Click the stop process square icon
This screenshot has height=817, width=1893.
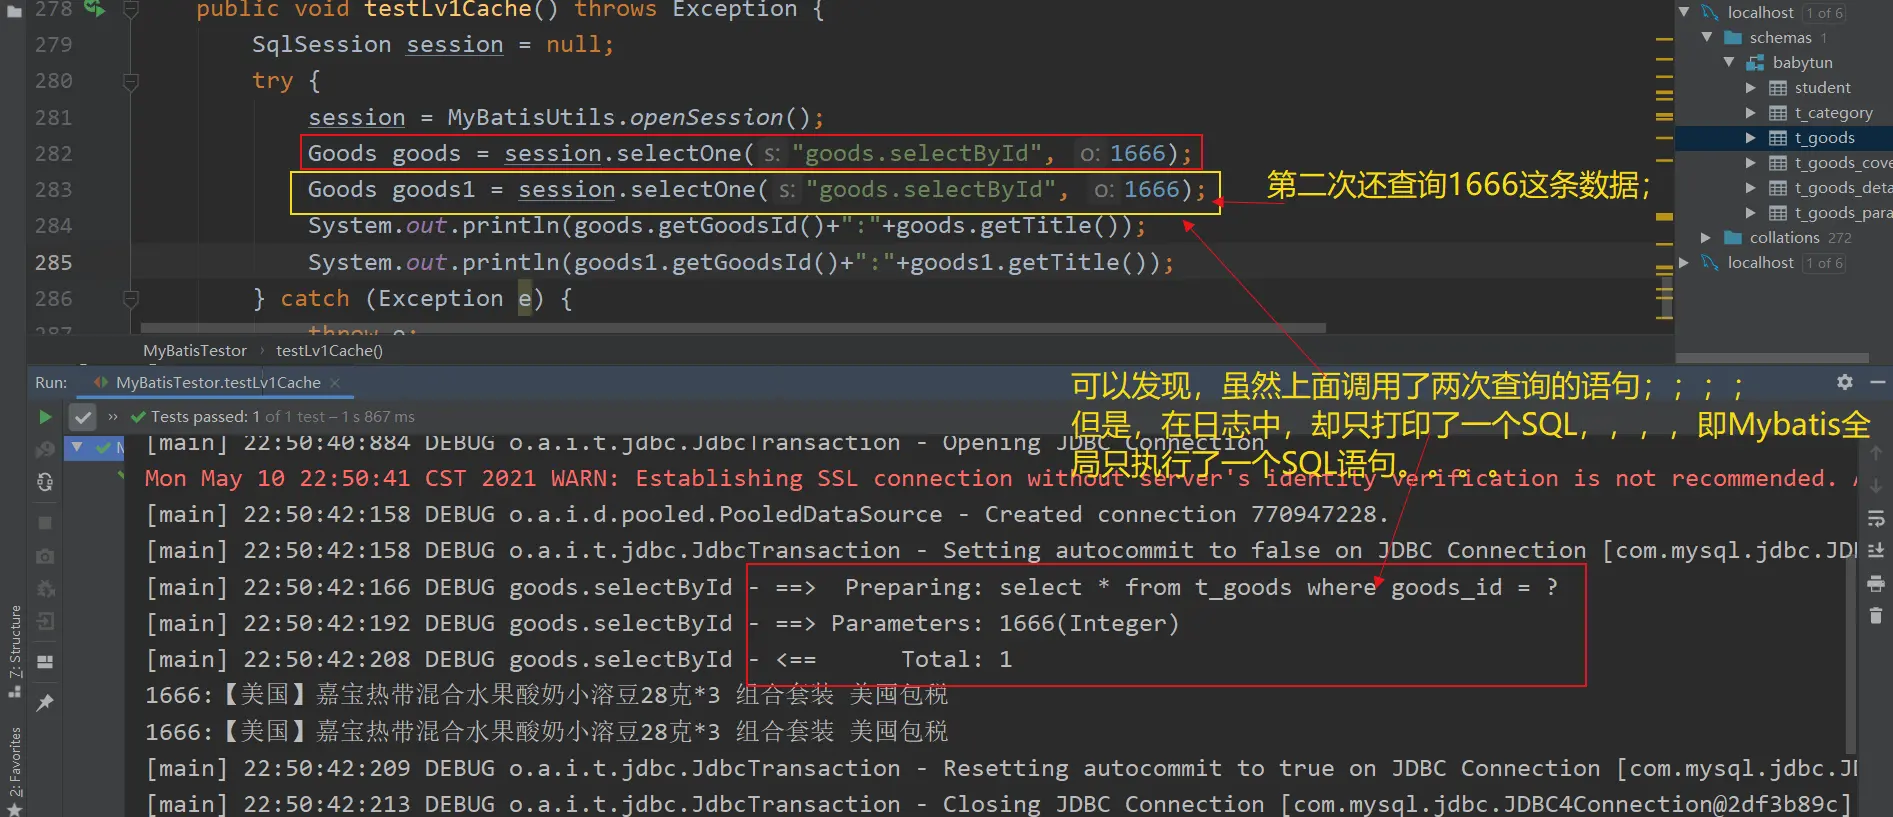tap(45, 522)
